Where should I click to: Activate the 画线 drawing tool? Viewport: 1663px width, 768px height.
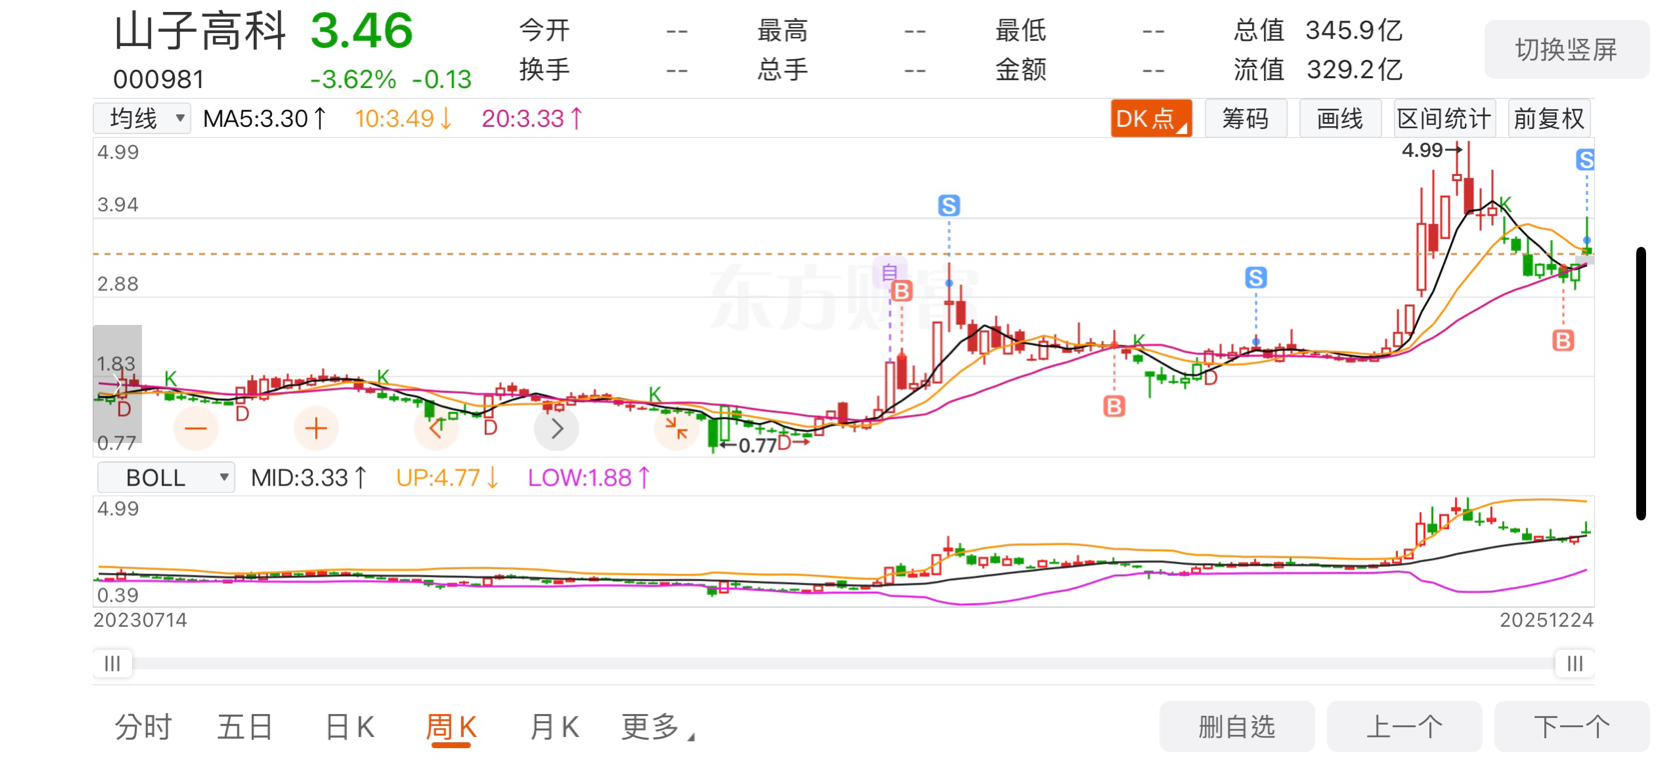click(1340, 119)
